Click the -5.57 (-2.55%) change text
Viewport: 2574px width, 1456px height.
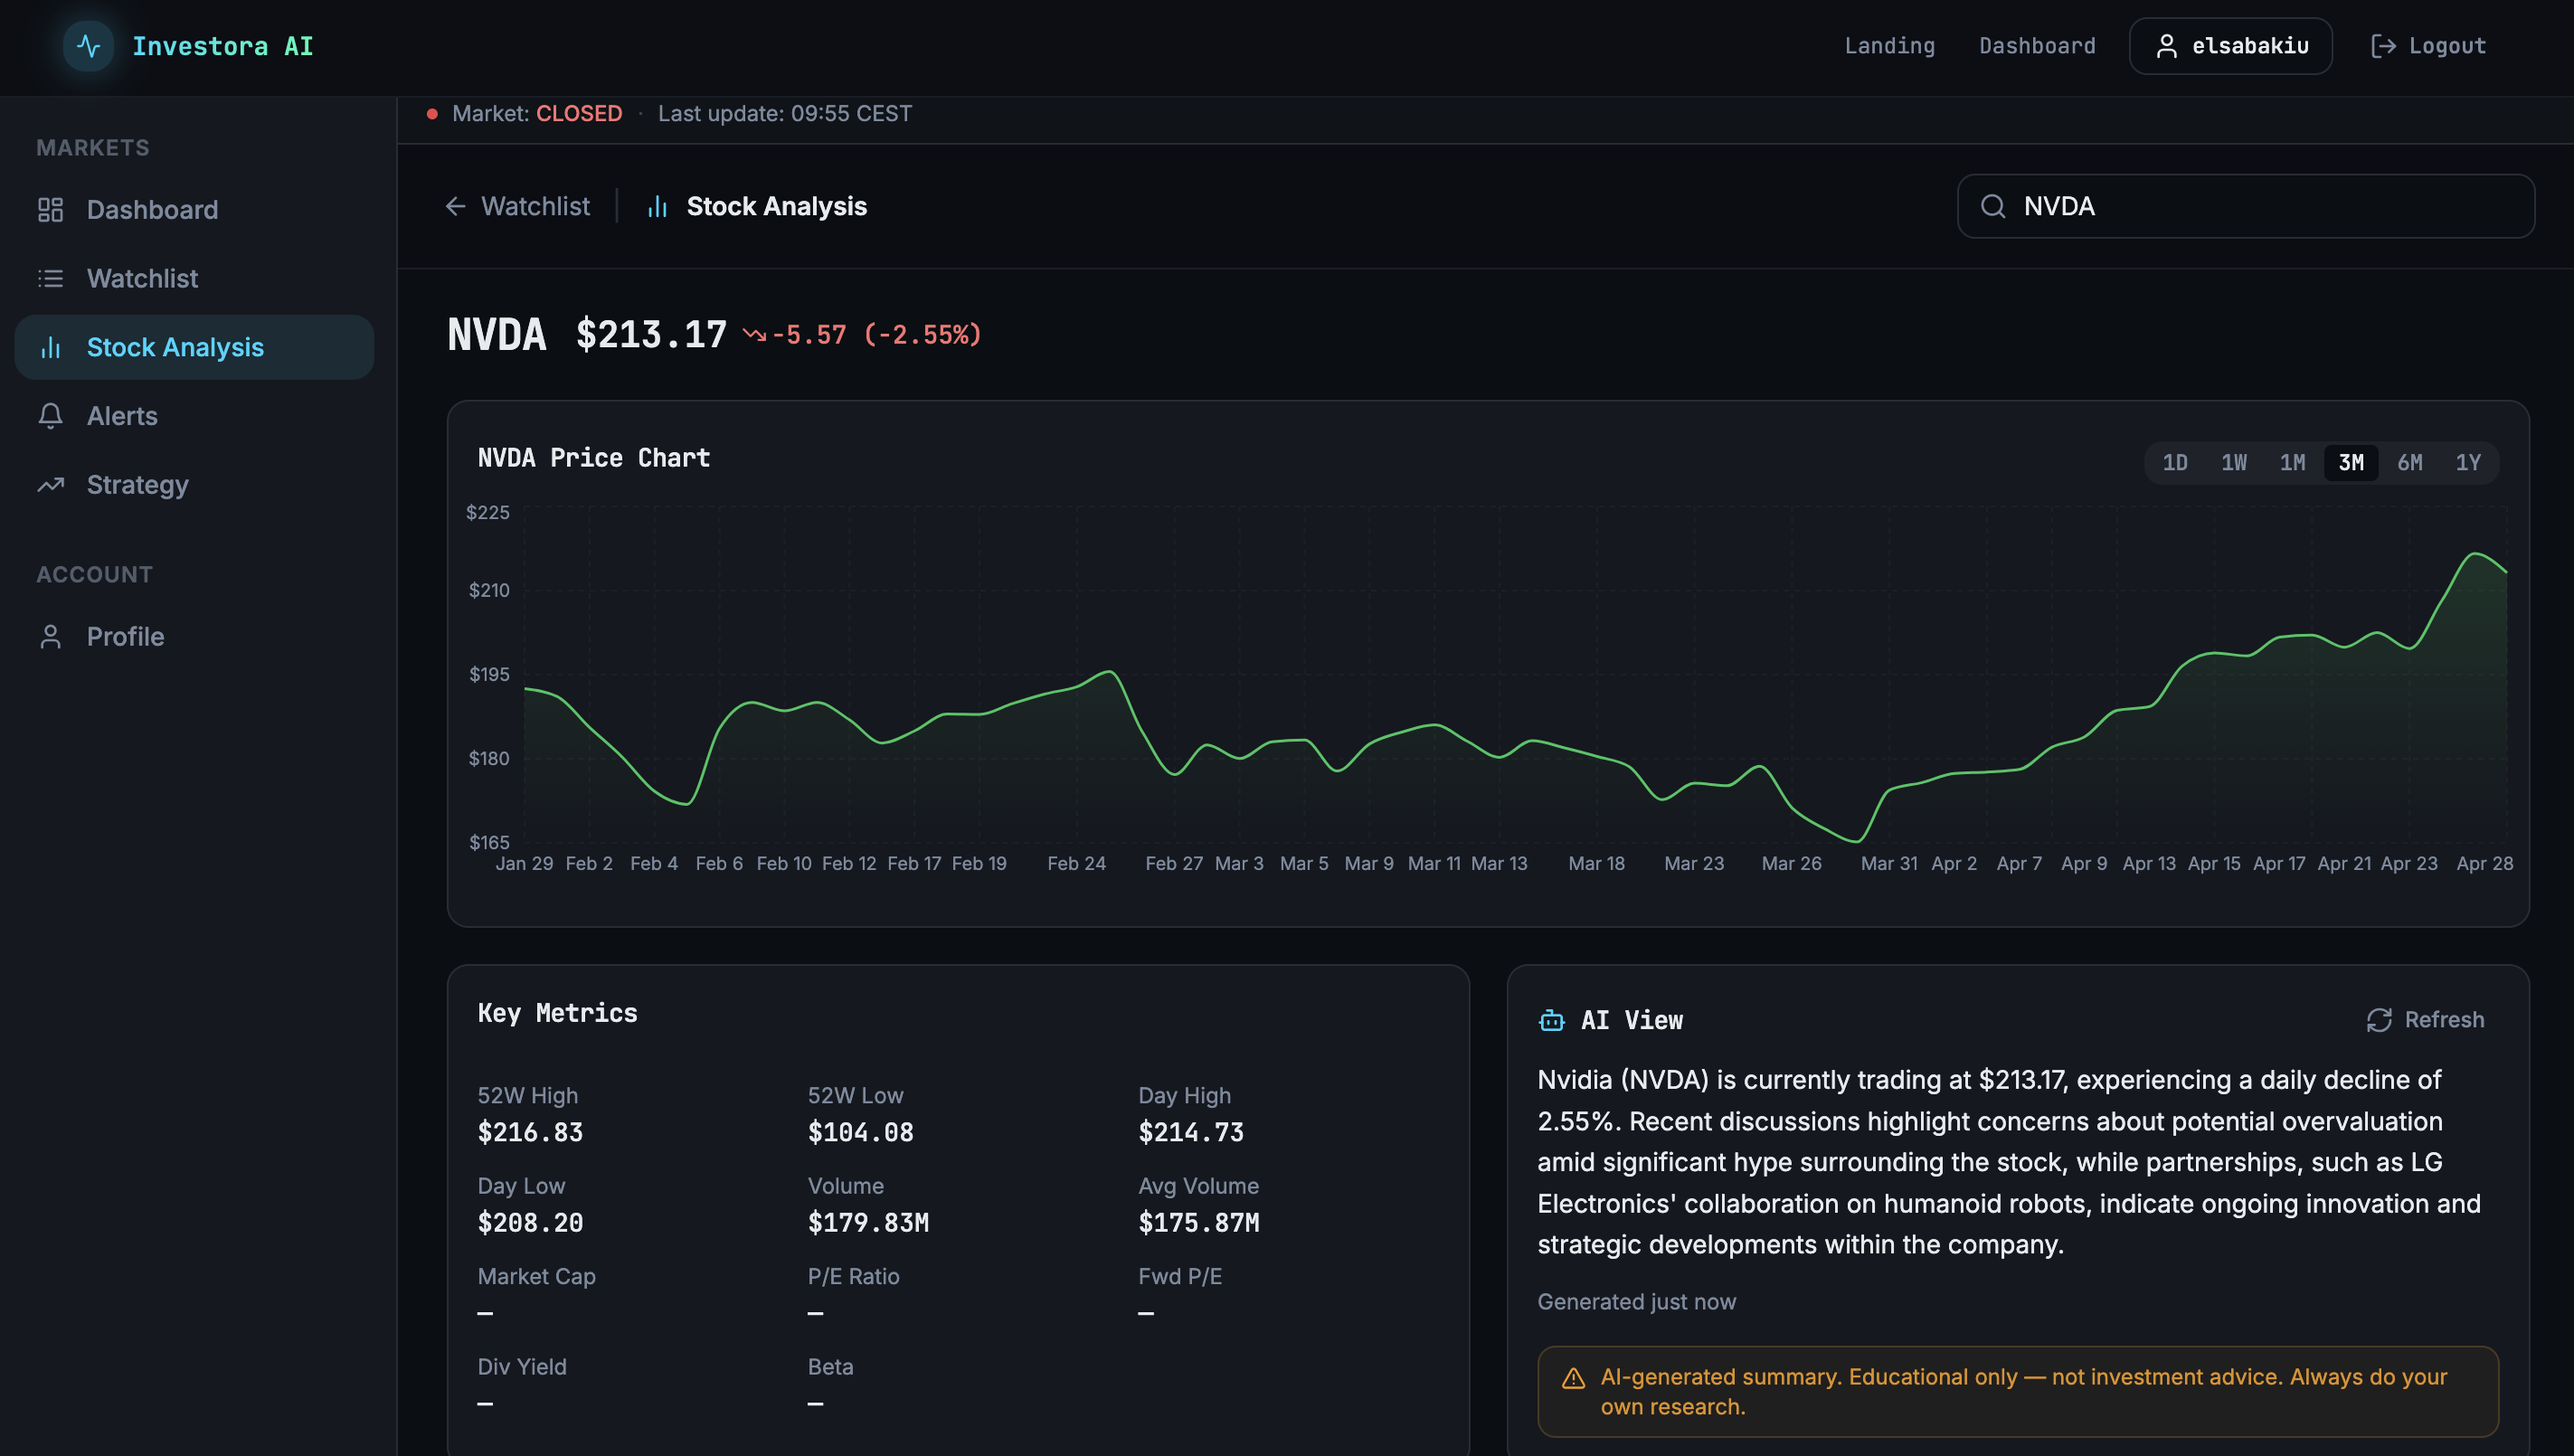(876, 335)
